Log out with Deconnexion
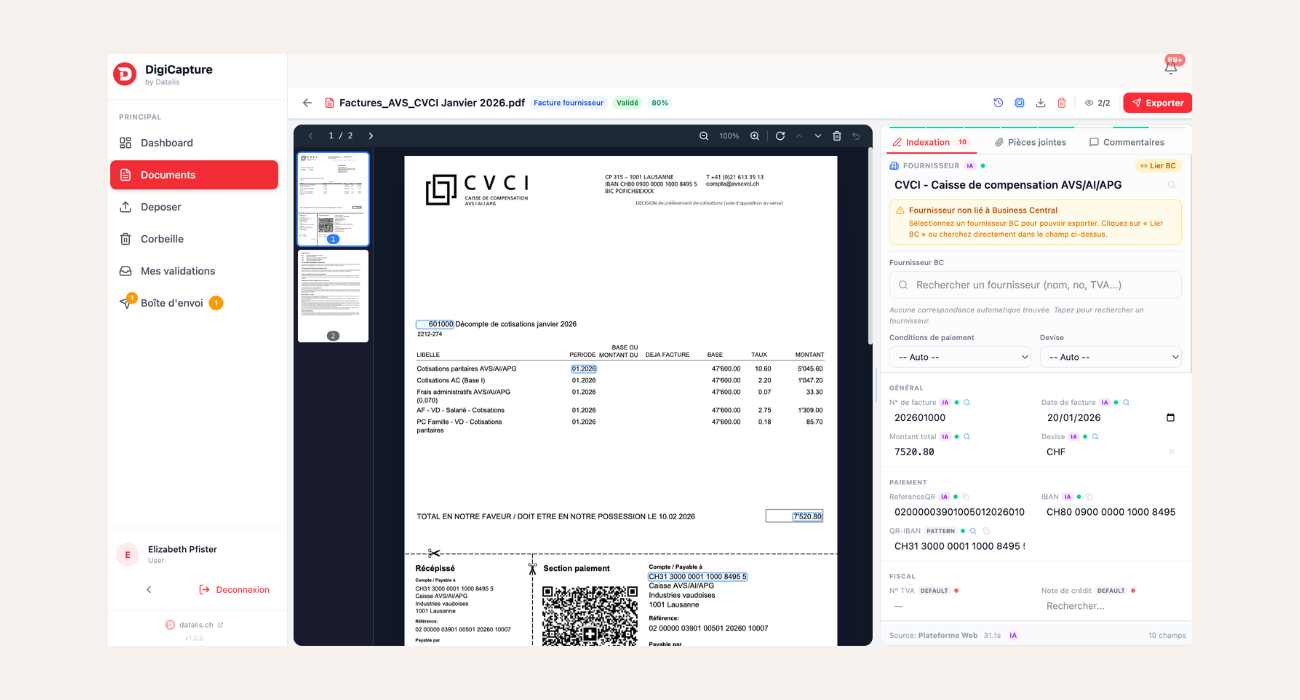Image resolution: width=1300 pixels, height=700 pixels. tap(234, 590)
